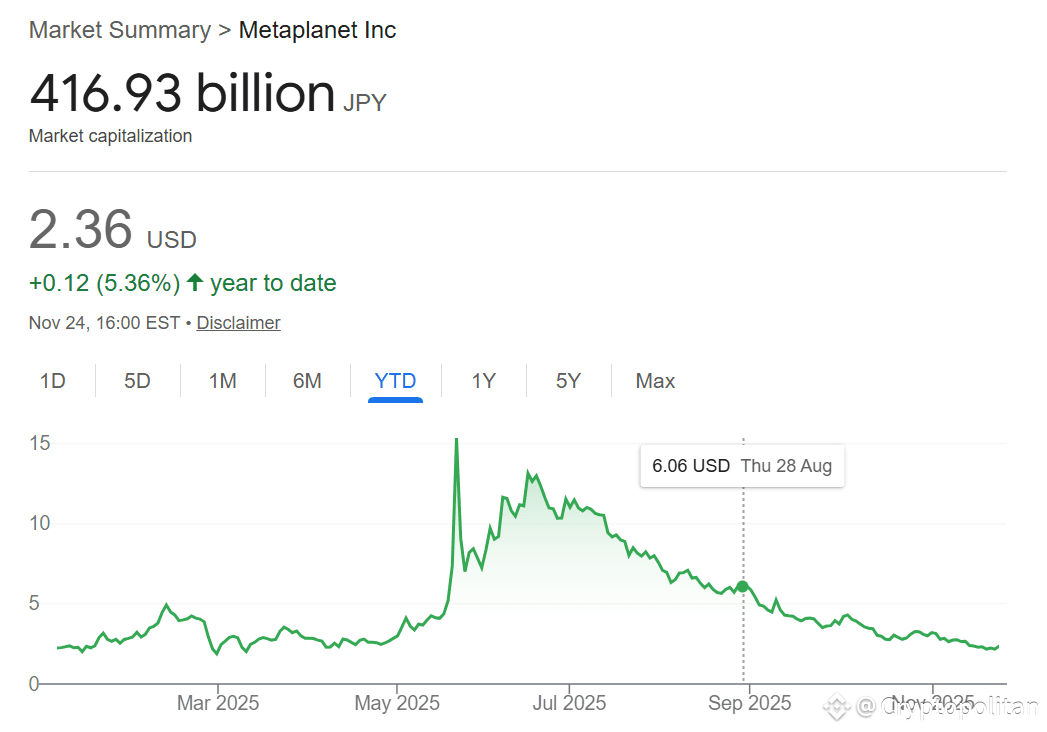Go back via Market Summary breadcrumb
This screenshot has width=1047, height=732.
[119, 30]
